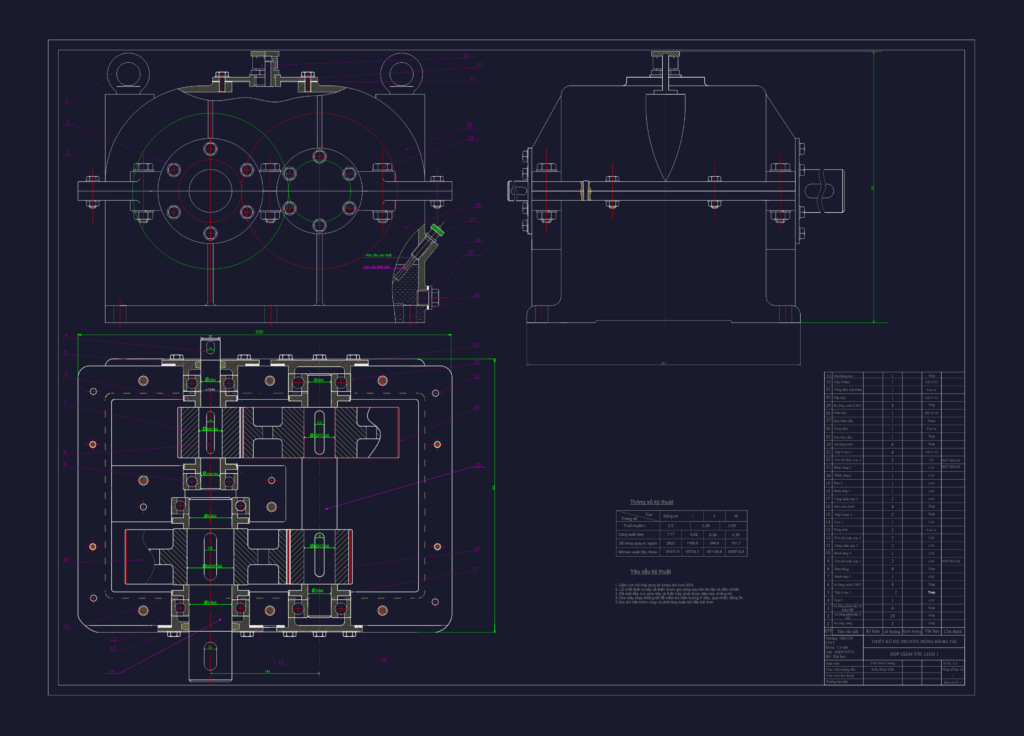Viewport: 1024px width, 736px height.
Task: Select technical requirement line 1 text
Action: [654, 585]
